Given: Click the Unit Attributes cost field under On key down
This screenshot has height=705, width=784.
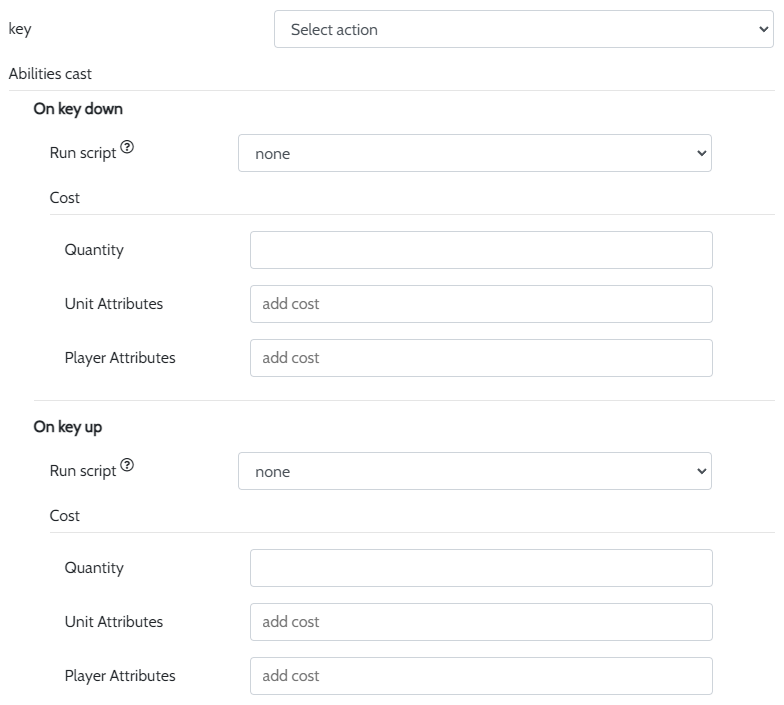Looking at the screenshot, I should click(481, 304).
